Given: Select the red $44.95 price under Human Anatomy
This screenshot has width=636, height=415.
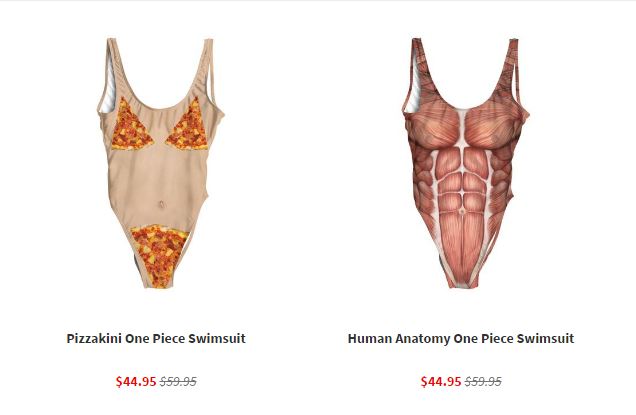Looking at the screenshot, I should [441, 381].
